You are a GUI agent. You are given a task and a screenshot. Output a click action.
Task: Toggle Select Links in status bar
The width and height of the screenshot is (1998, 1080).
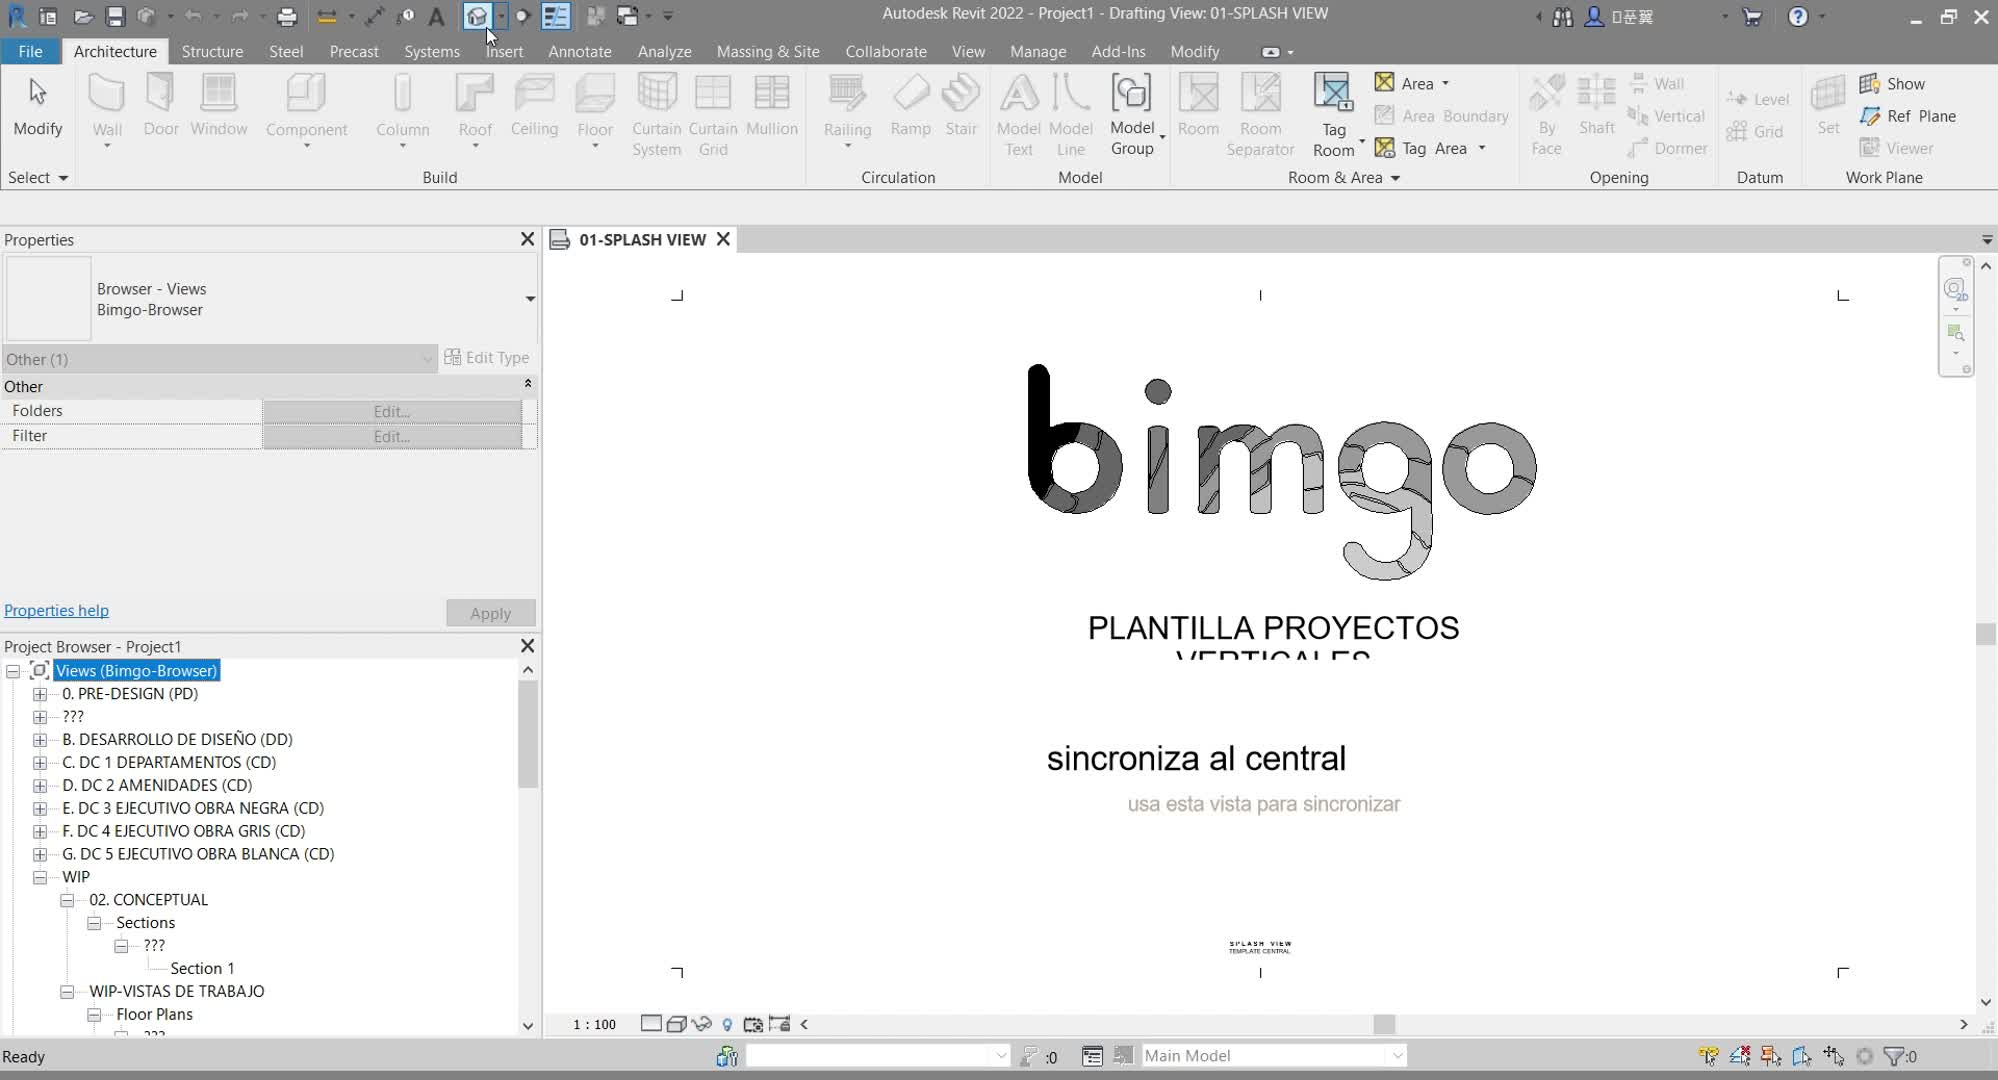1708,1056
